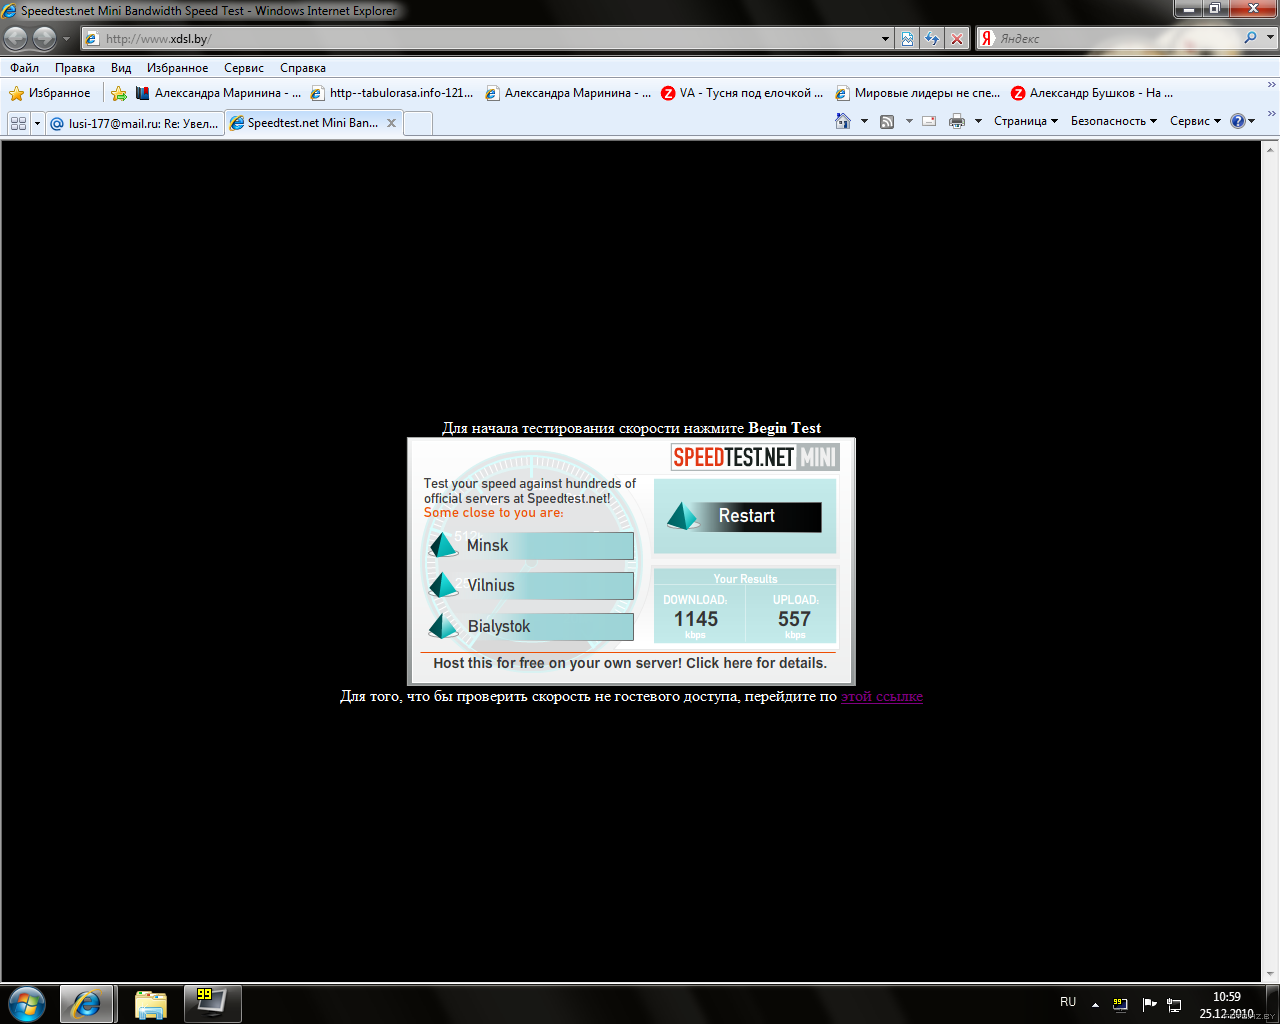The height and width of the screenshot is (1024, 1280).
Task: Open VA - Тусня под елочкой favorite
Action: [742, 93]
